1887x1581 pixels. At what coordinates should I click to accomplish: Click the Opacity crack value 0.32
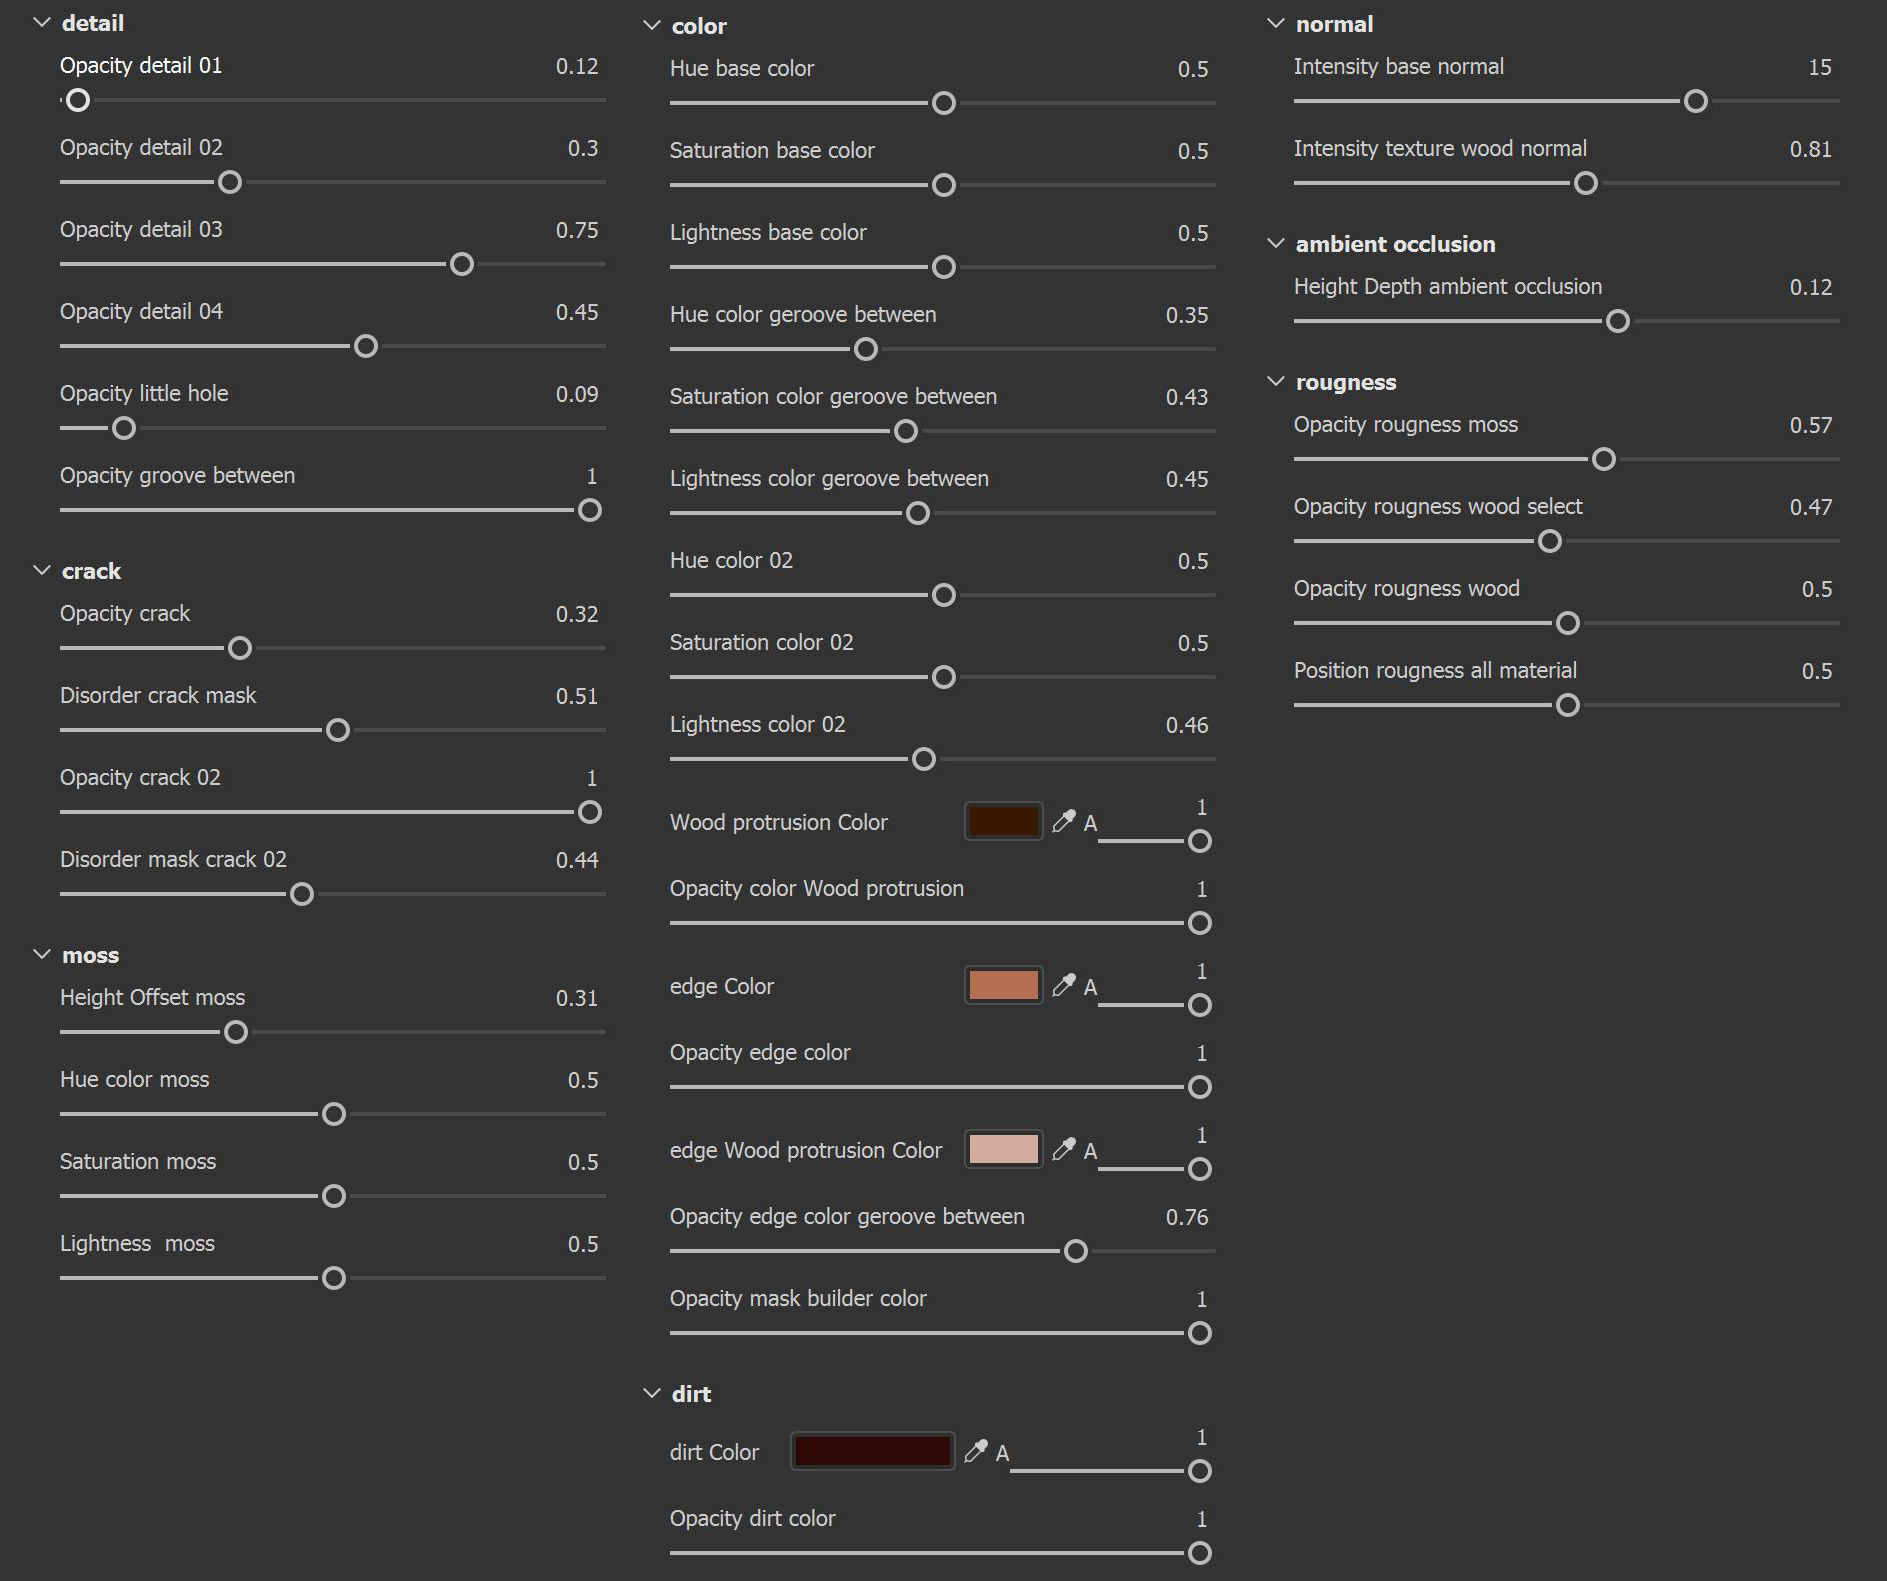click(x=577, y=614)
